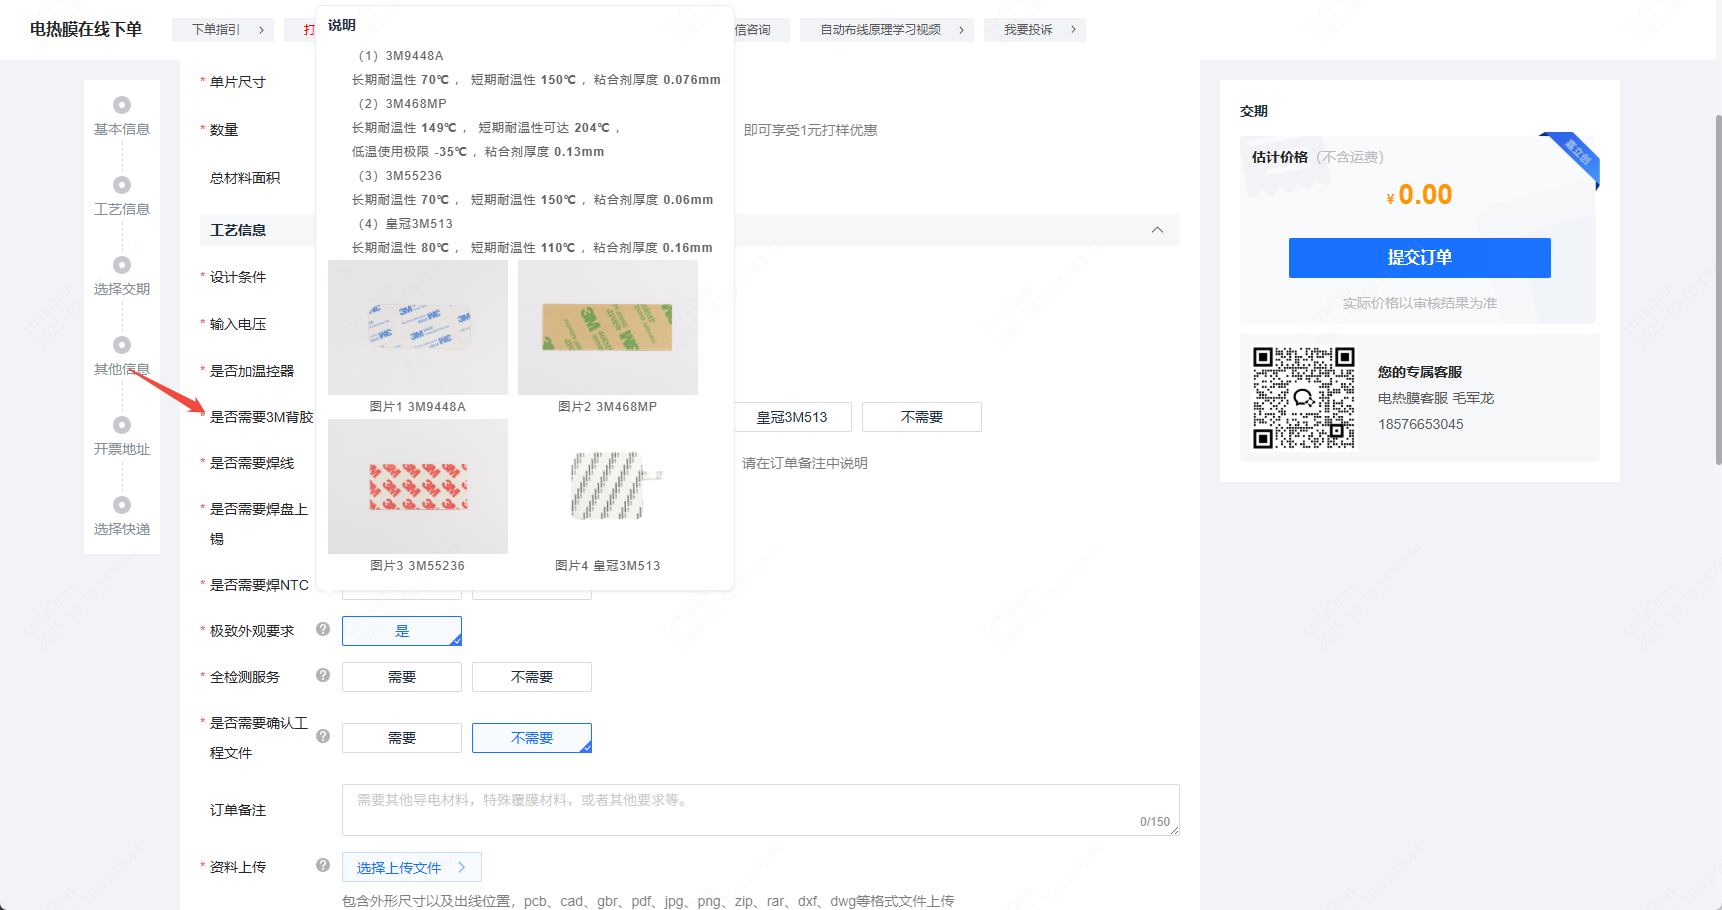Jump to 选择快递 in sidebar

click(122, 529)
